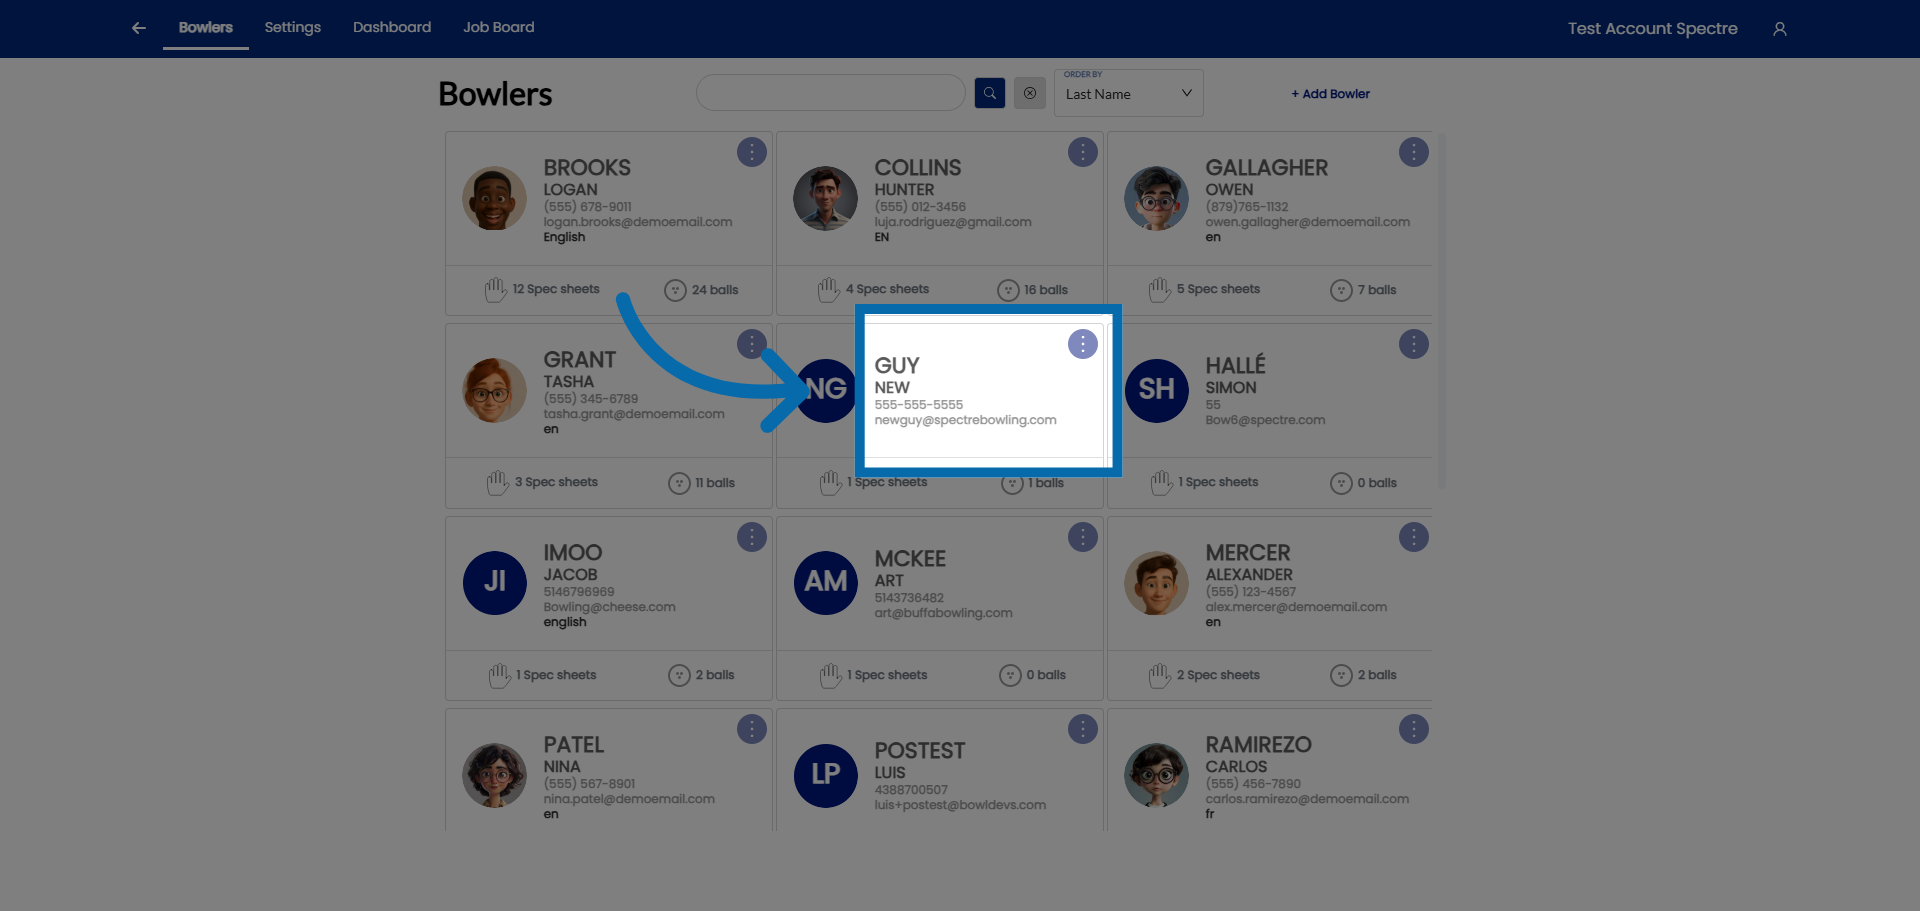This screenshot has height=911, width=1920.
Task: Open the Job Board tab
Action: [x=499, y=27]
